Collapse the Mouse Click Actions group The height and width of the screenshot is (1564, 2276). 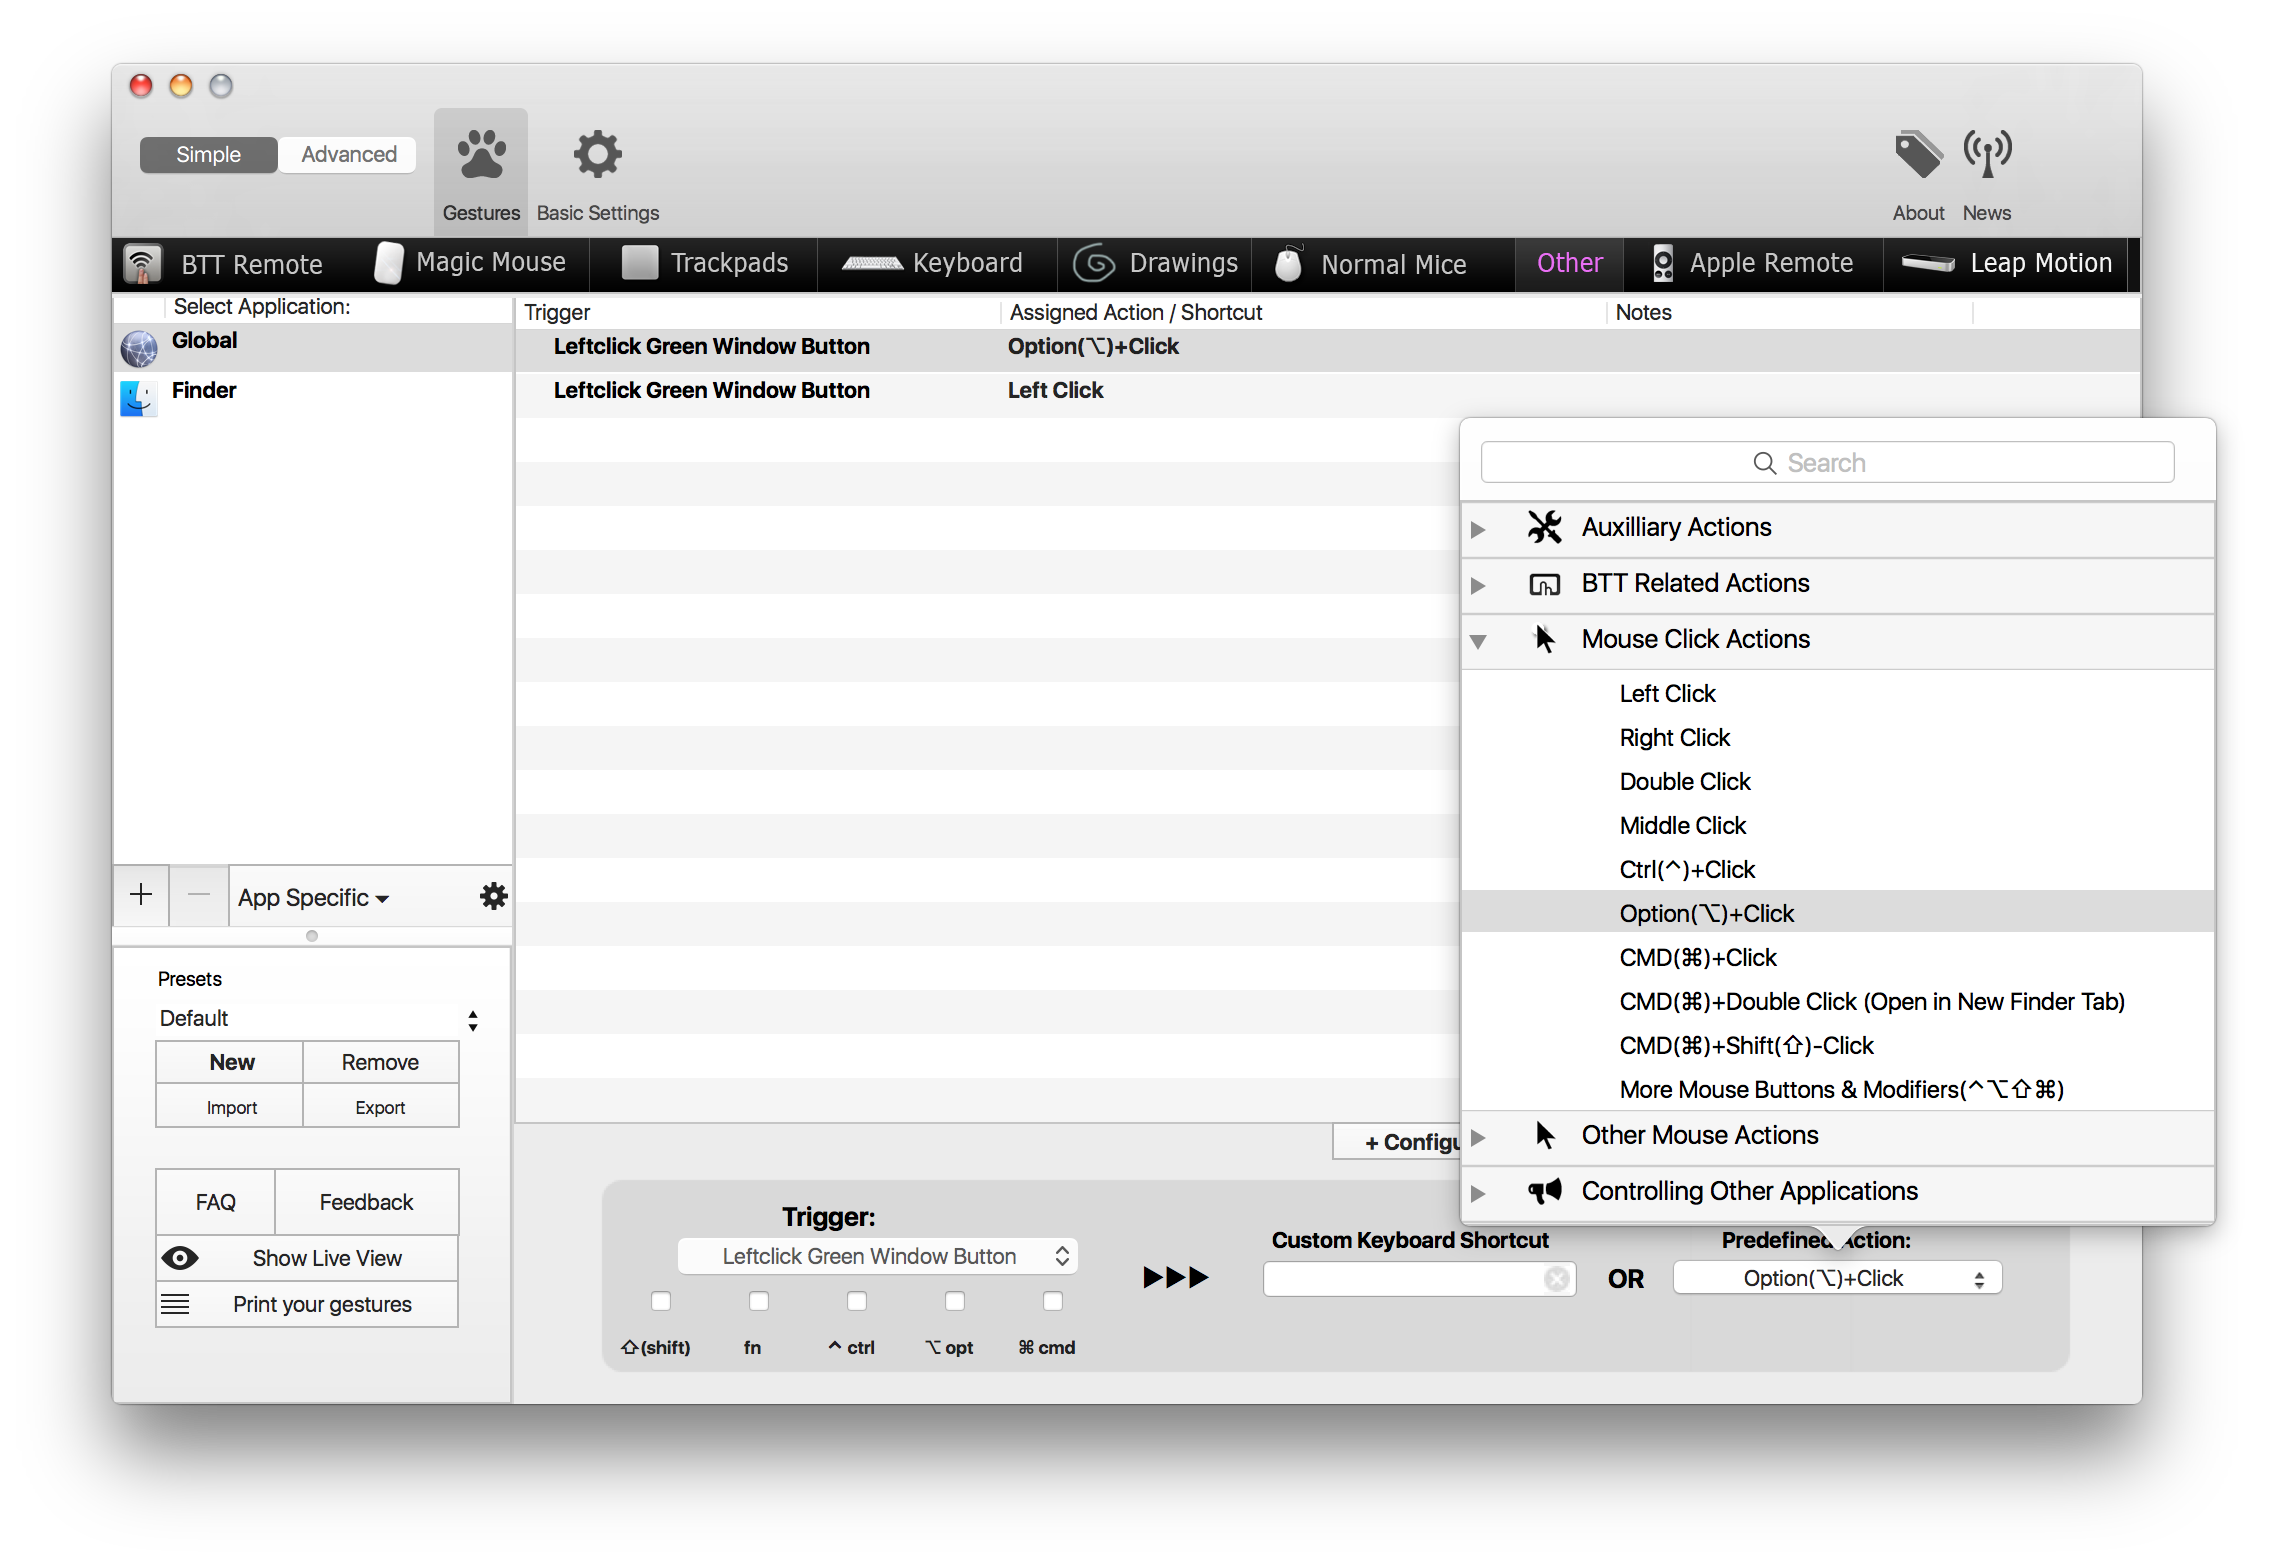pyautogui.click(x=1478, y=641)
